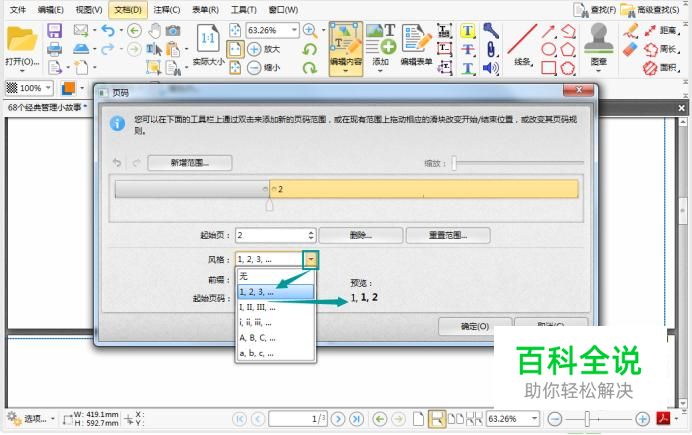Select the yellow text highlight tool

click(468, 30)
